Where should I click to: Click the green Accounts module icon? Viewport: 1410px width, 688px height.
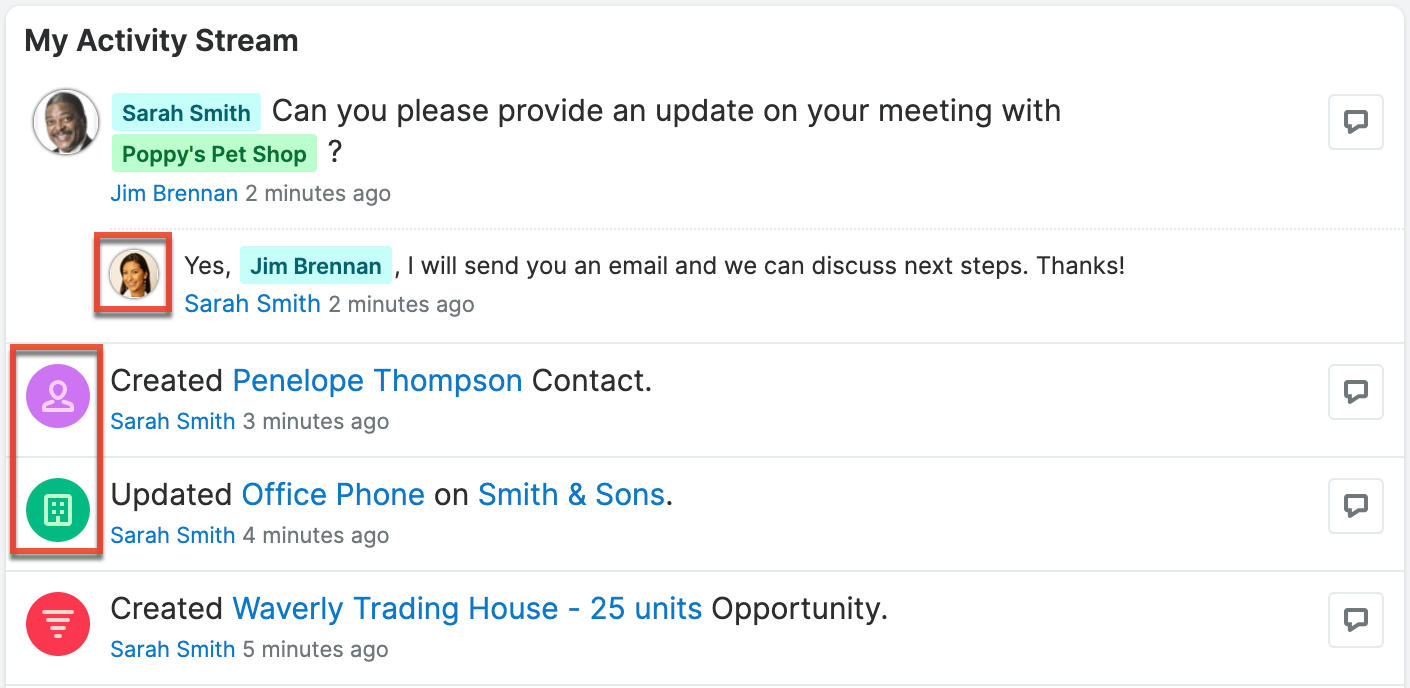[58, 510]
